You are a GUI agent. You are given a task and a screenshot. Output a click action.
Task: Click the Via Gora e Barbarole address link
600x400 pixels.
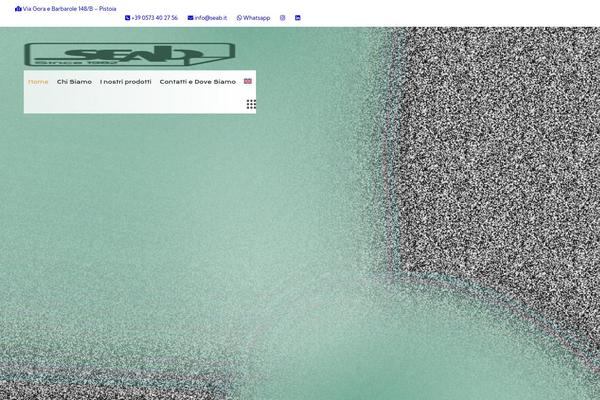[65, 9]
